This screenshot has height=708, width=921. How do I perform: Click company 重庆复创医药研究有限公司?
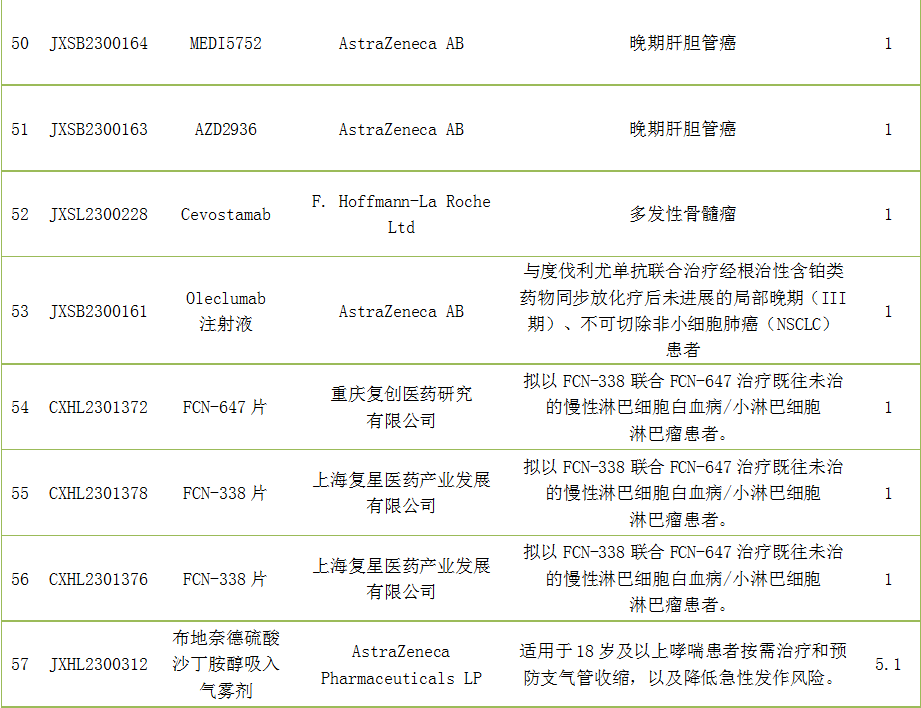401,407
